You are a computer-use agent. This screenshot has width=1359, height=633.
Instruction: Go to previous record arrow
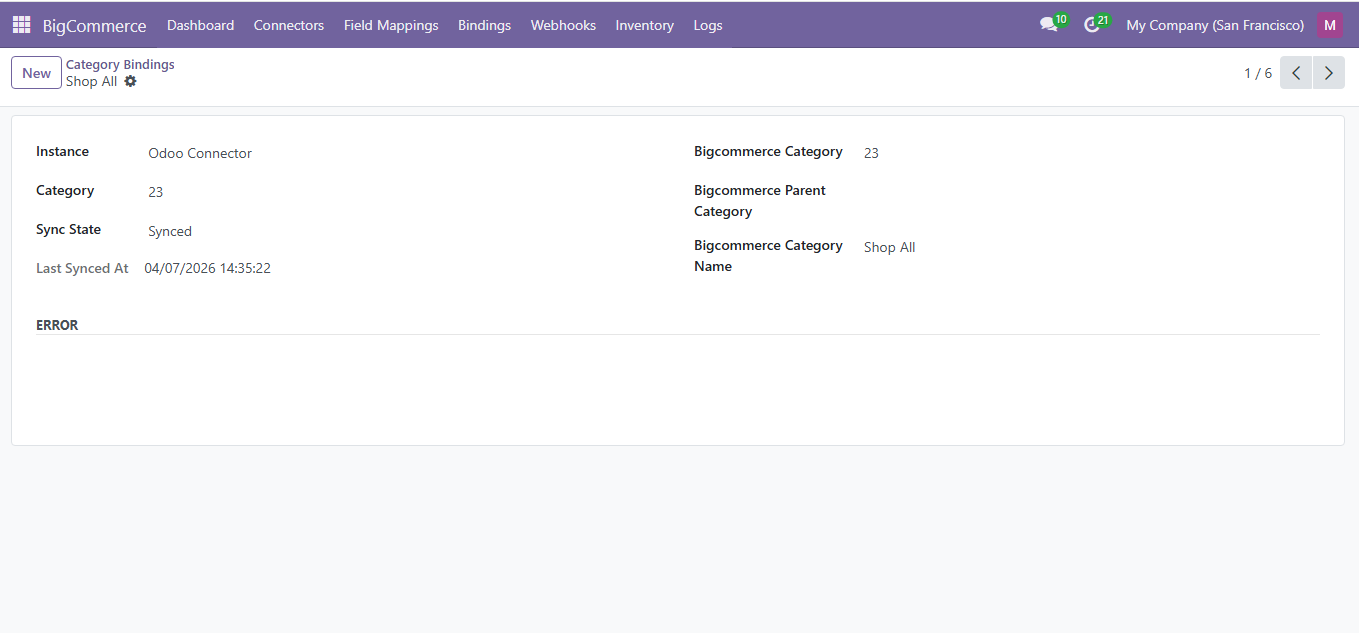(1296, 73)
